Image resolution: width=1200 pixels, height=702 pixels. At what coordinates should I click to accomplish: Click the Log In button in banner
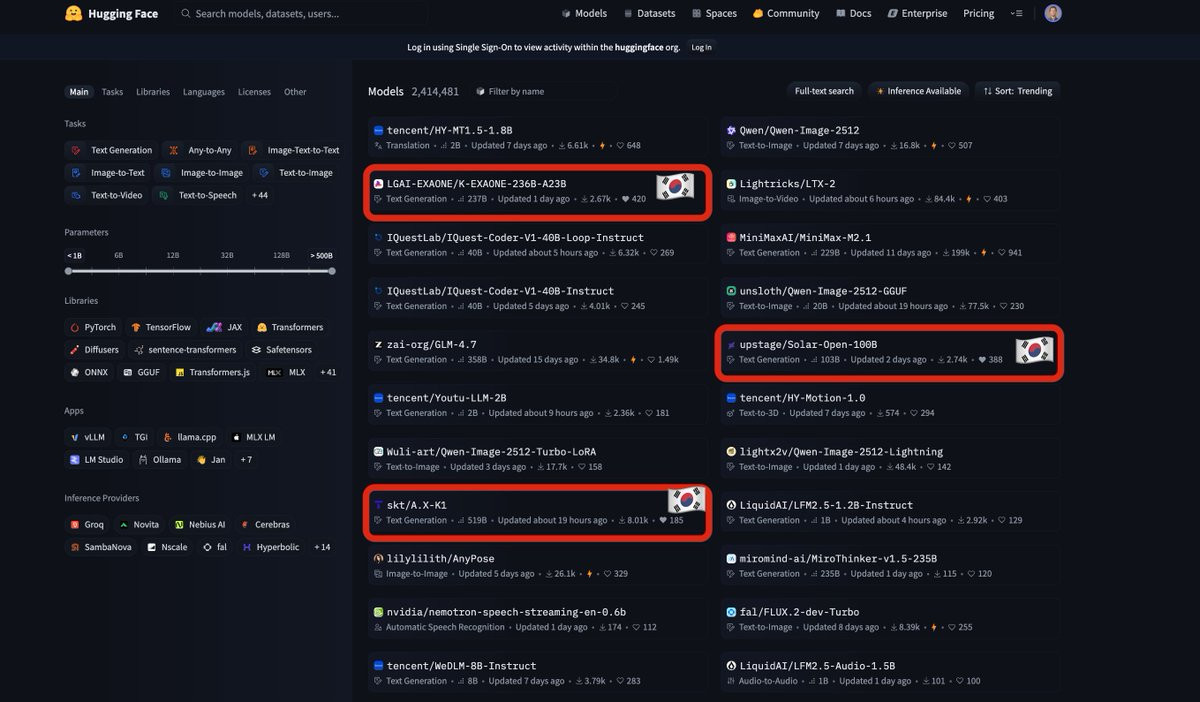702,47
